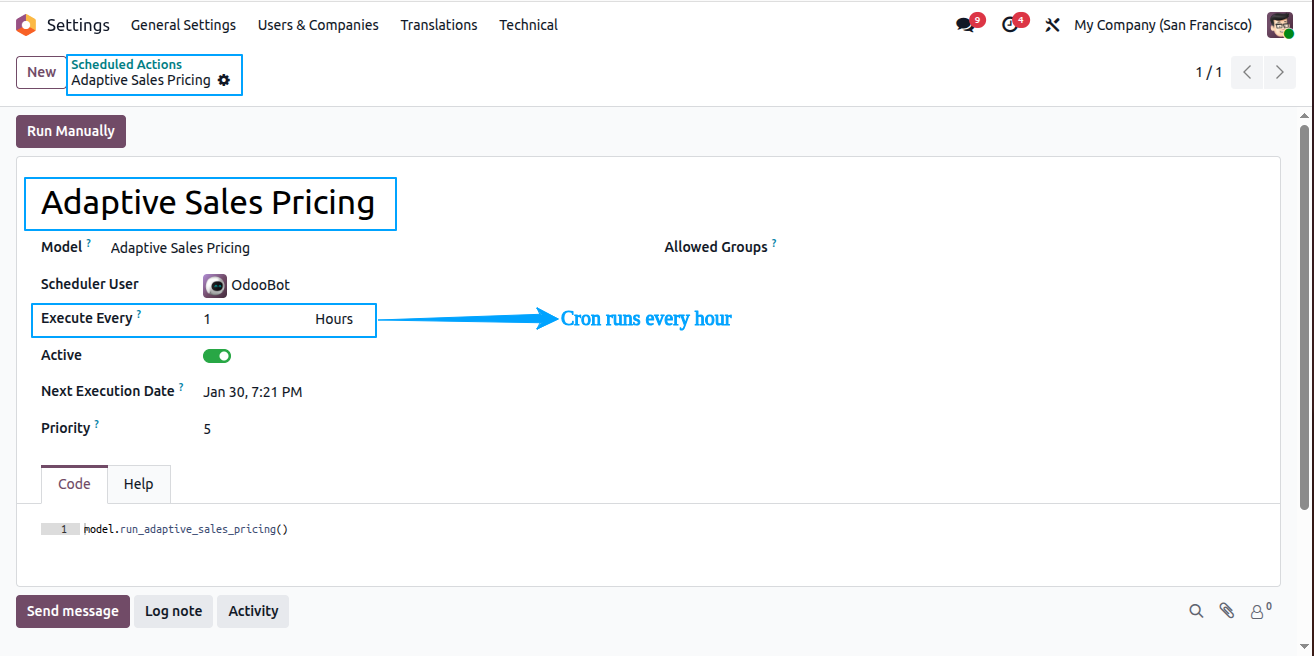This screenshot has height=656, width=1314.
Task: Click the attachments paperclip icon
Action: coord(1227,611)
